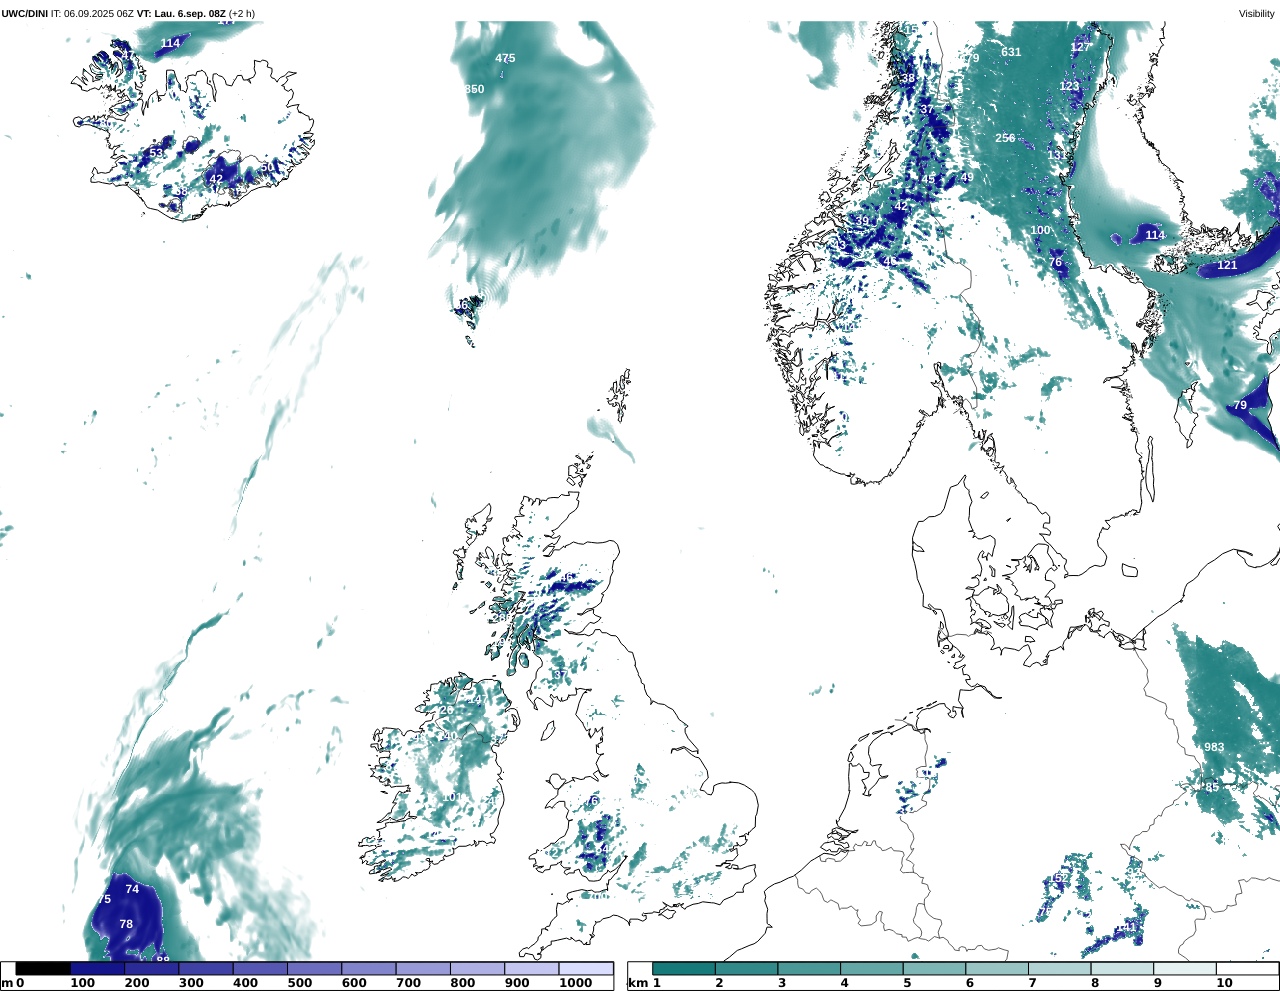Image resolution: width=1280 pixels, height=991 pixels.
Task: Click the '74' value in the dark blue fog patch
Action: point(132,889)
